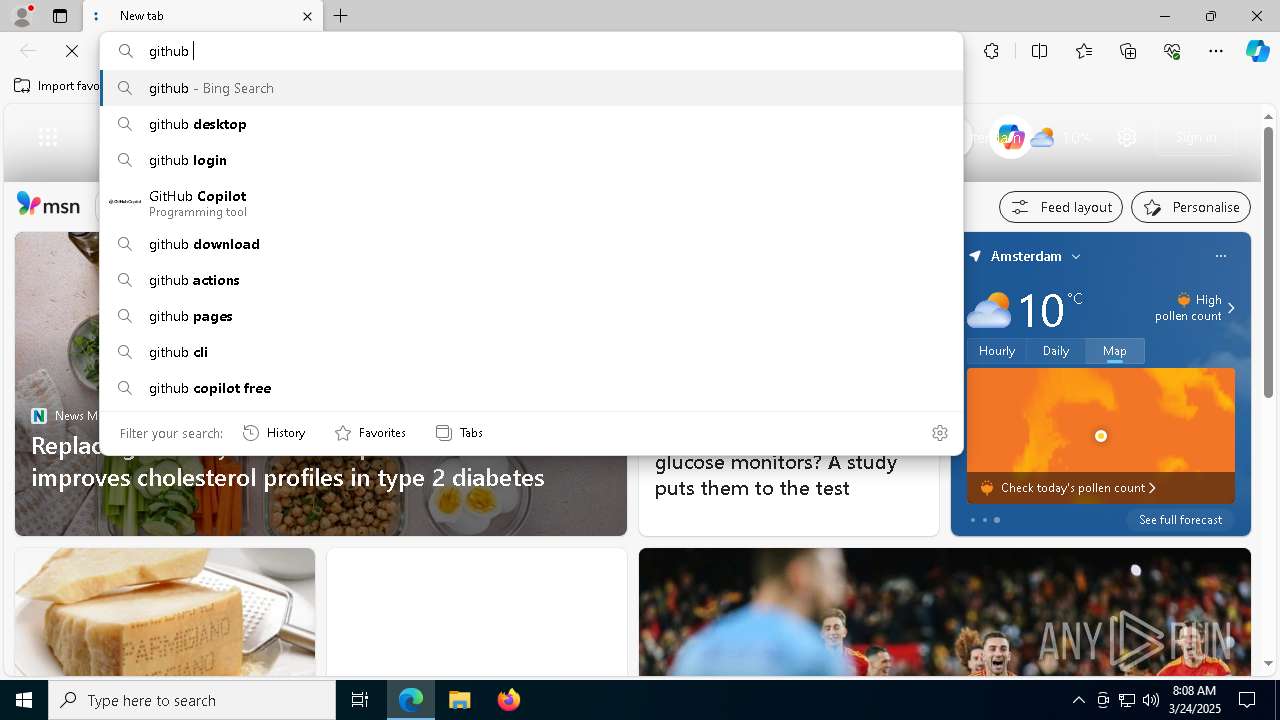Open the volume tray icon

(1151, 700)
